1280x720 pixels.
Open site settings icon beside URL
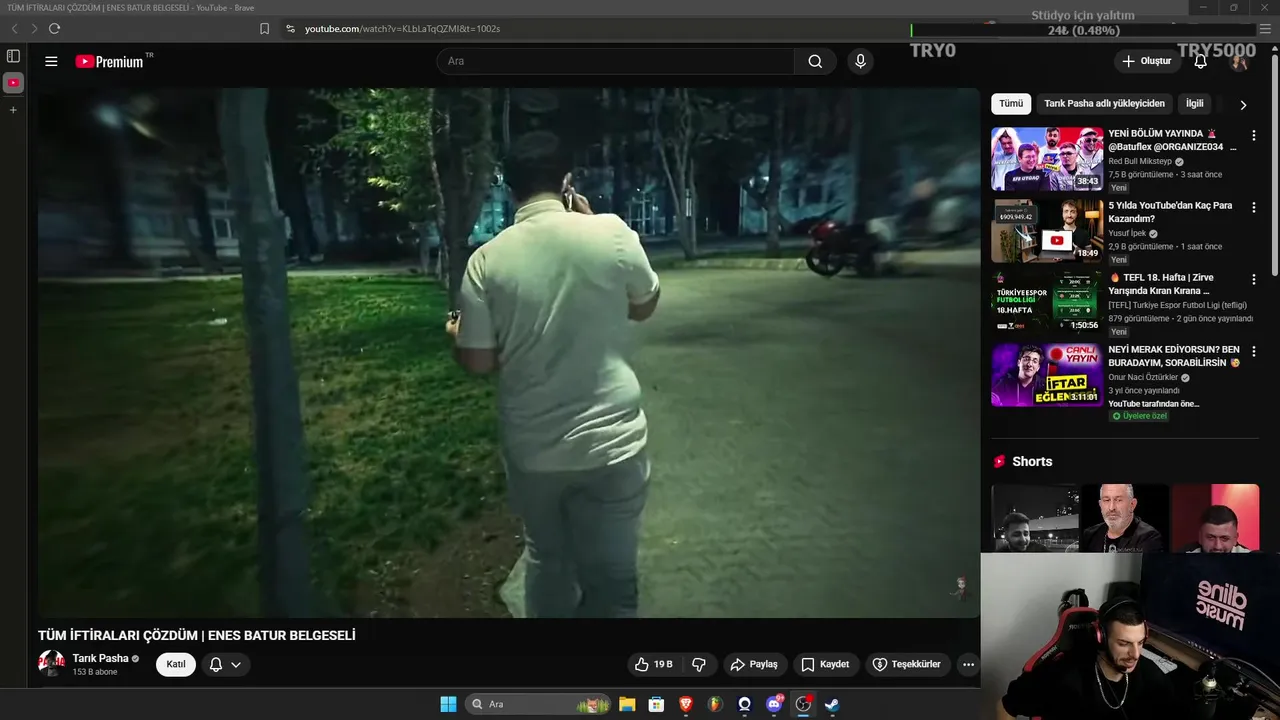point(290,29)
